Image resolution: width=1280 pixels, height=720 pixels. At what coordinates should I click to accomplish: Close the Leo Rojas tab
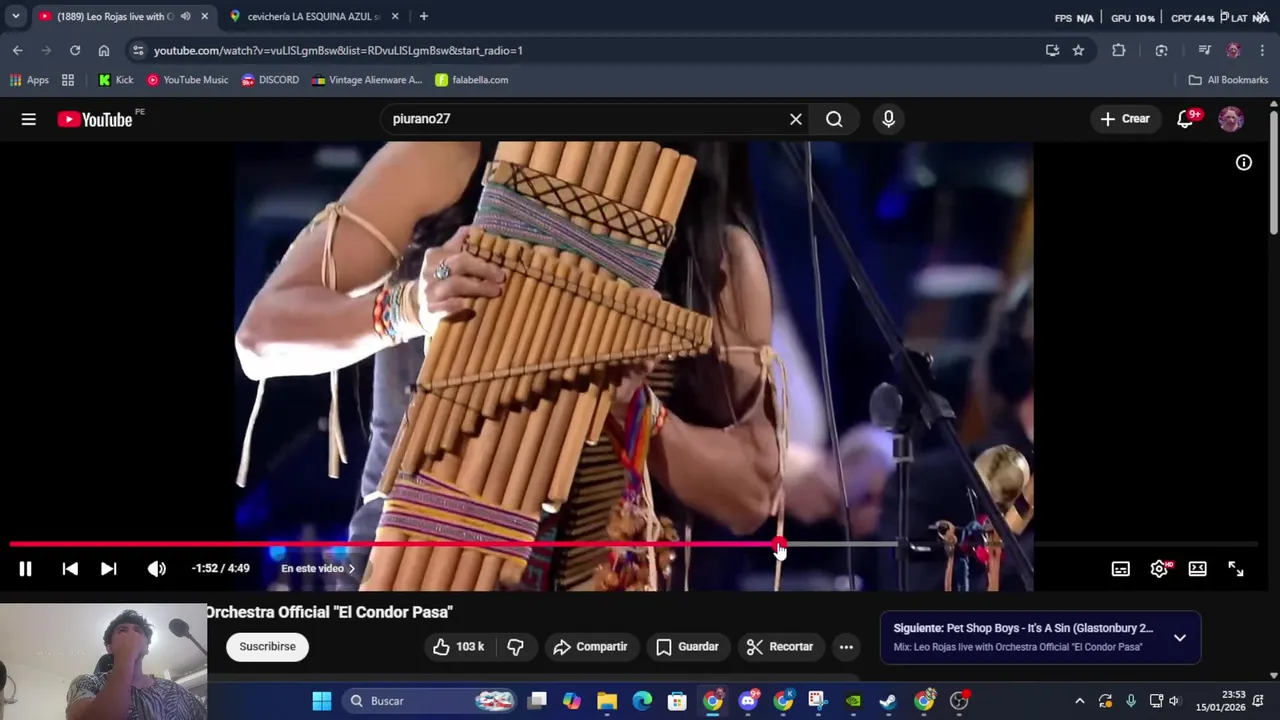[205, 16]
